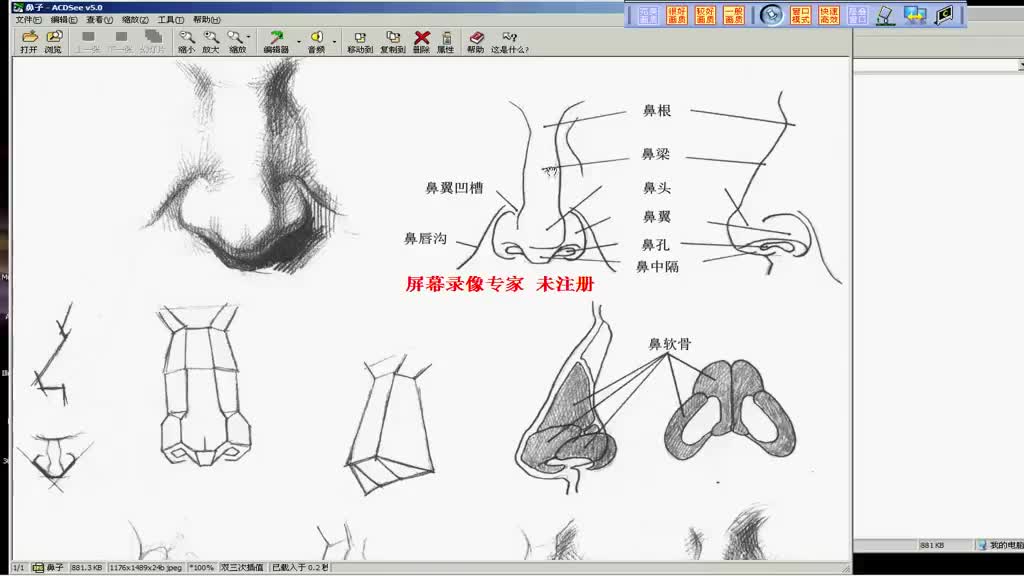
Task: Open the 属性 (Properties) panel icon
Action: coord(445,41)
